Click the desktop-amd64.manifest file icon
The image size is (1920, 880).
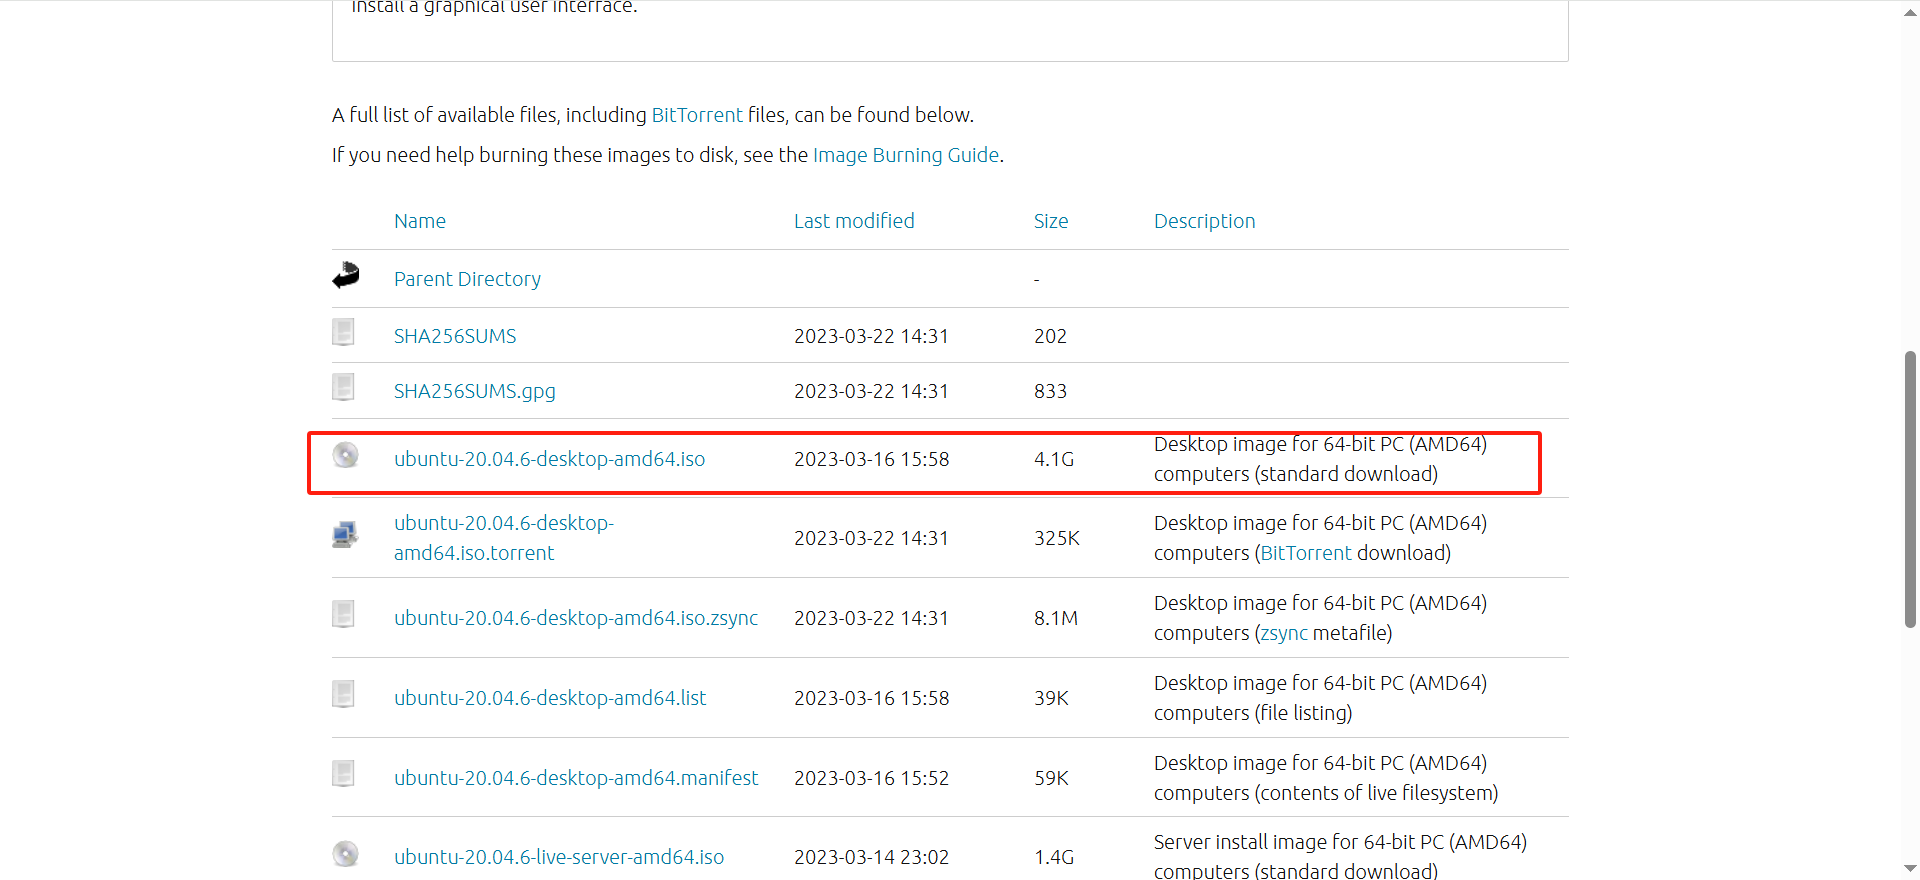coord(343,774)
